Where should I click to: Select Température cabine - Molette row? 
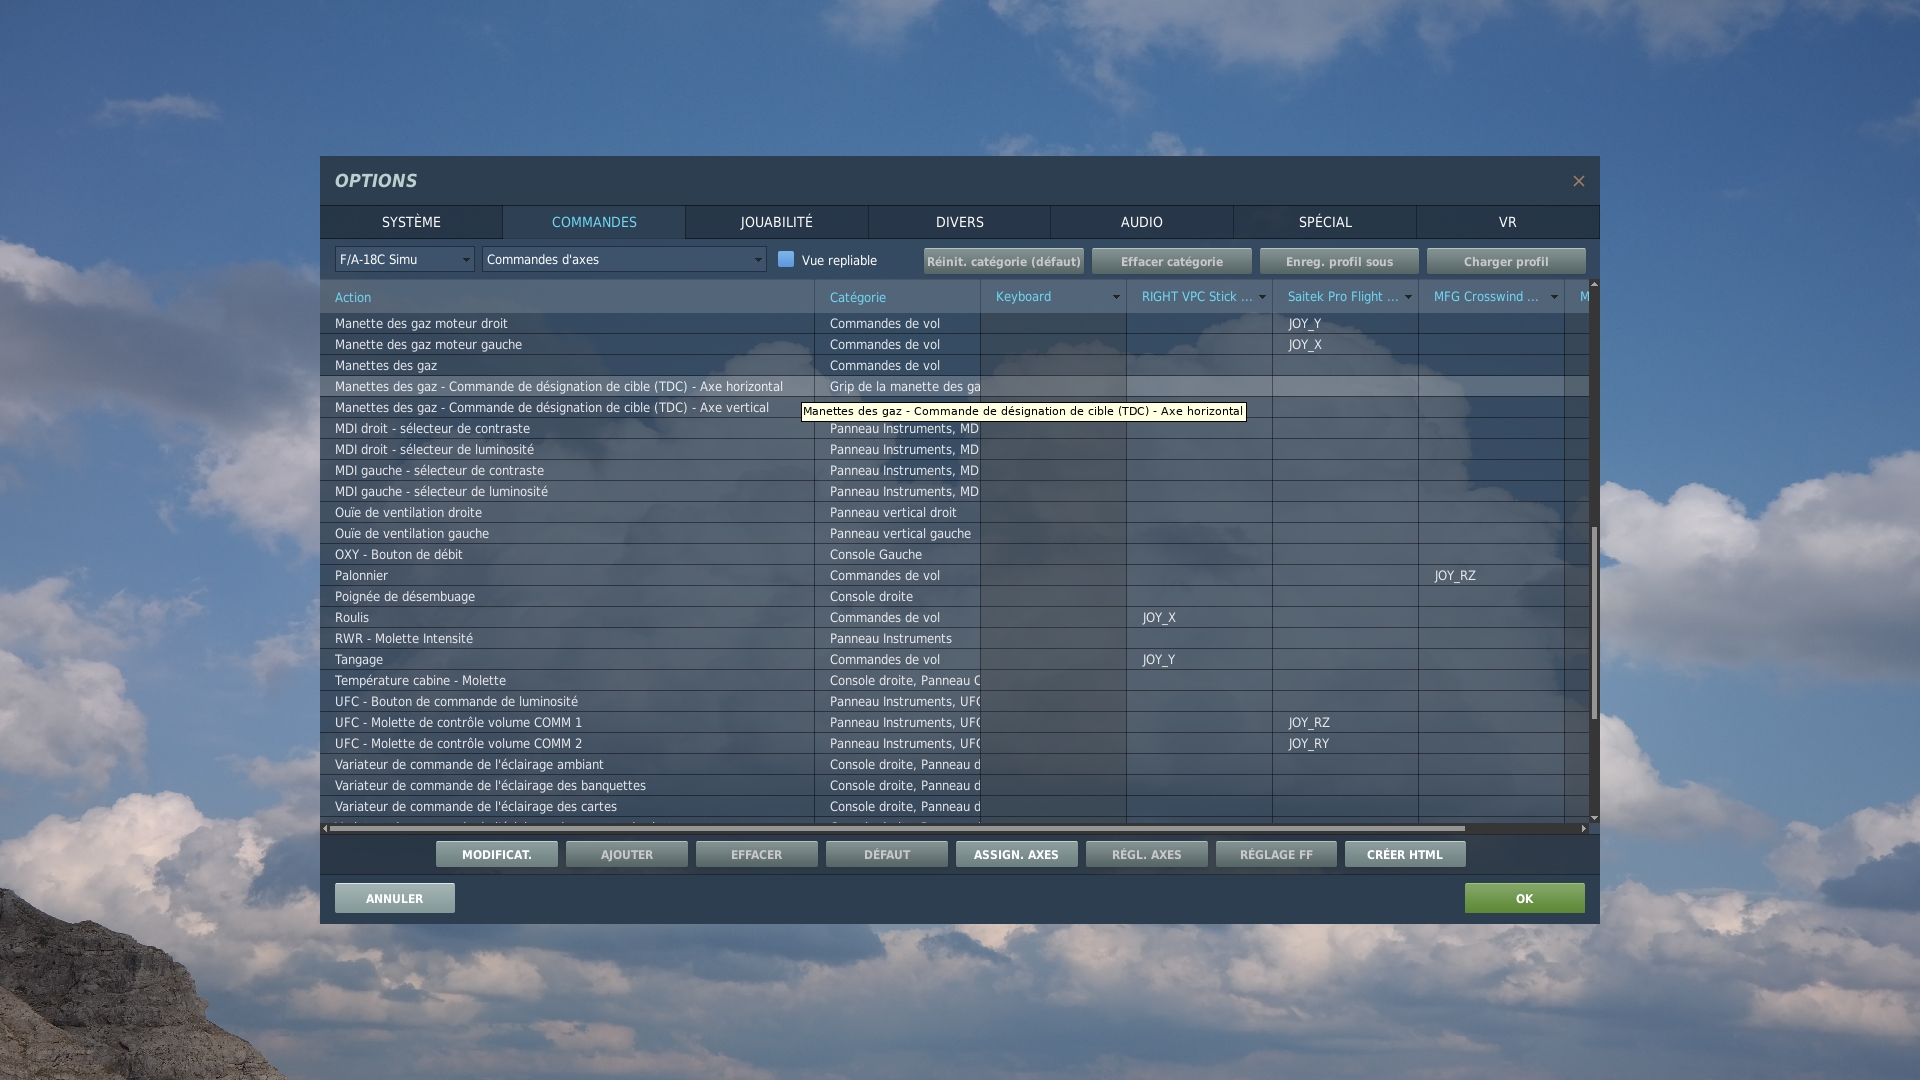tap(954, 680)
